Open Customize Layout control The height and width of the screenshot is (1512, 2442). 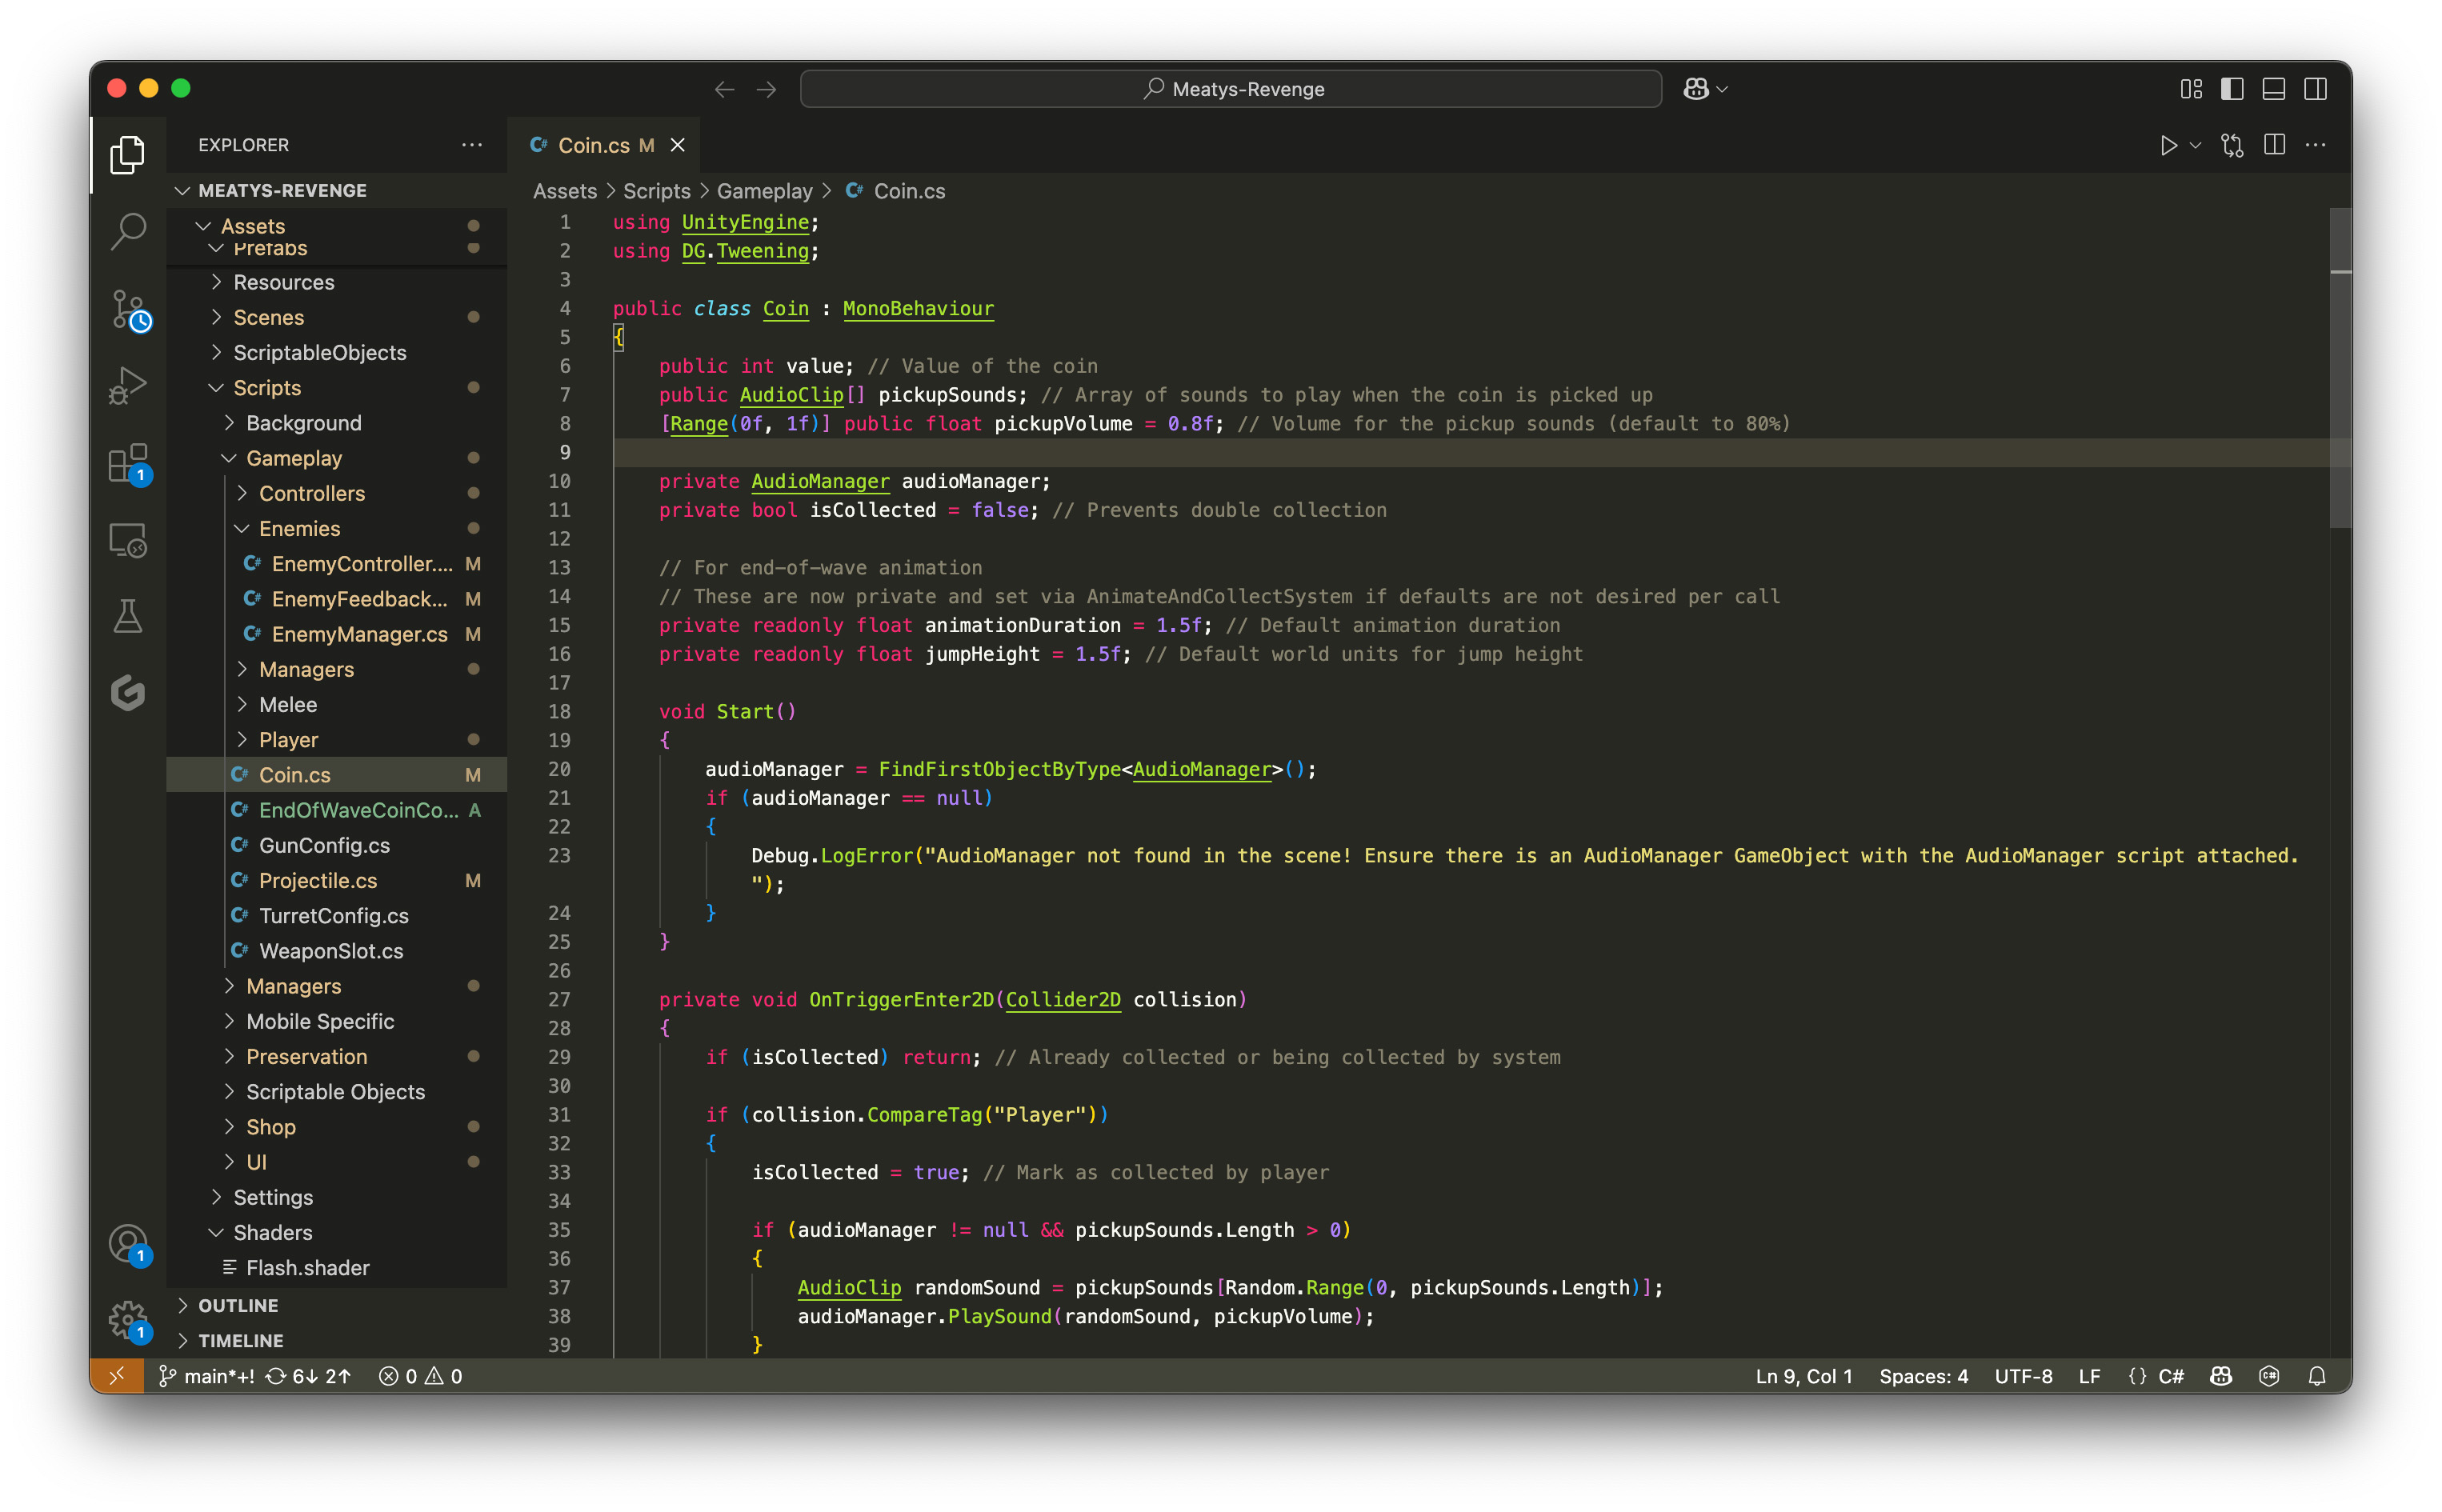point(2190,89)
